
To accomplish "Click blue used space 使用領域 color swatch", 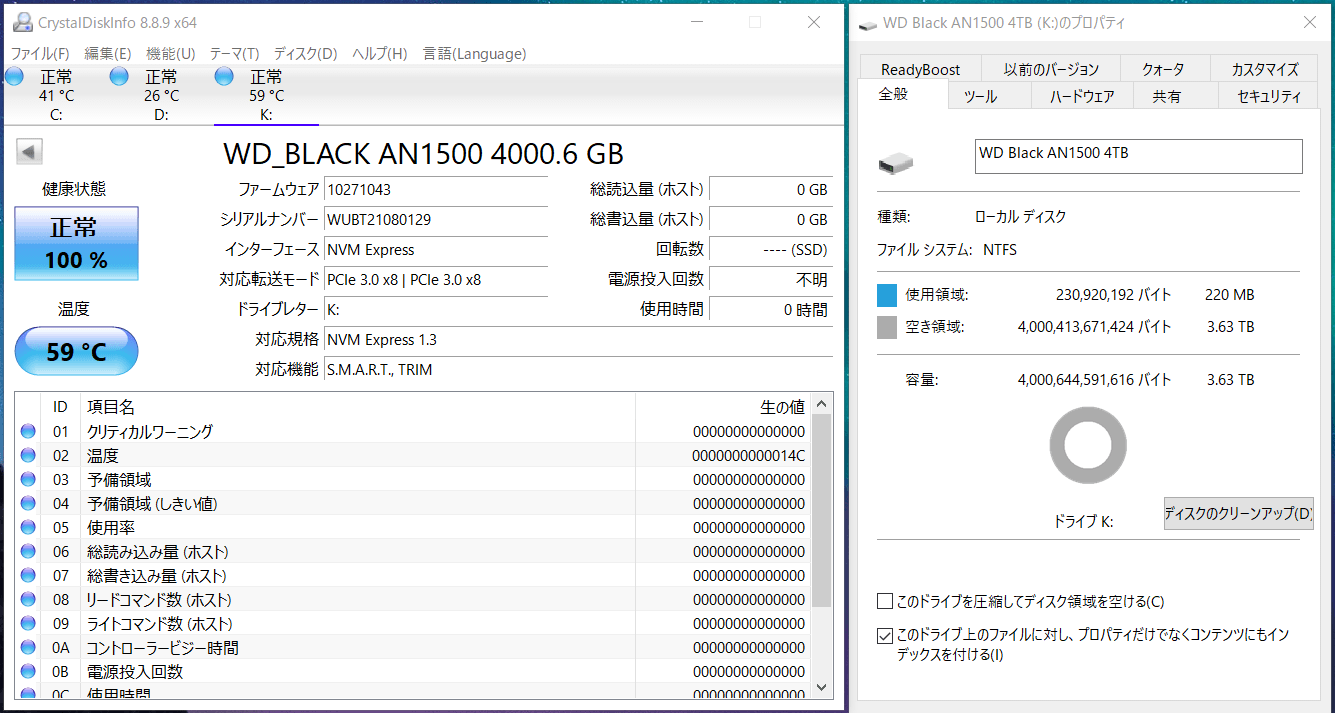I will (887, 295).
